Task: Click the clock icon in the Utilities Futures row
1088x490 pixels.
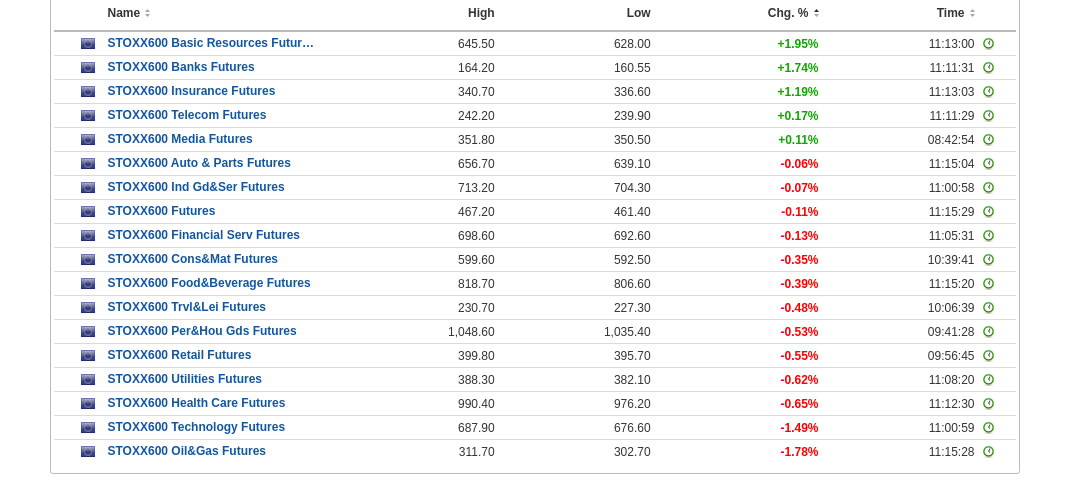Action: point(988,380)
